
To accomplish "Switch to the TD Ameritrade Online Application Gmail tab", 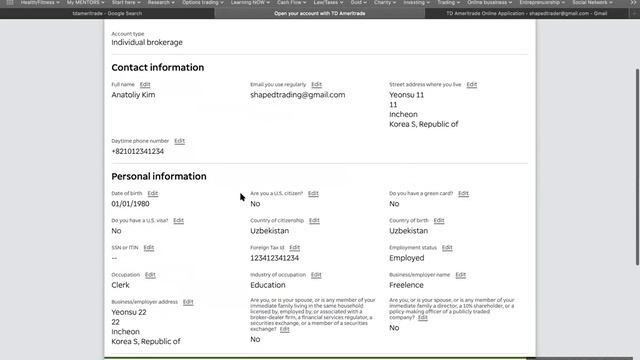I will click(x=527, y=13).
